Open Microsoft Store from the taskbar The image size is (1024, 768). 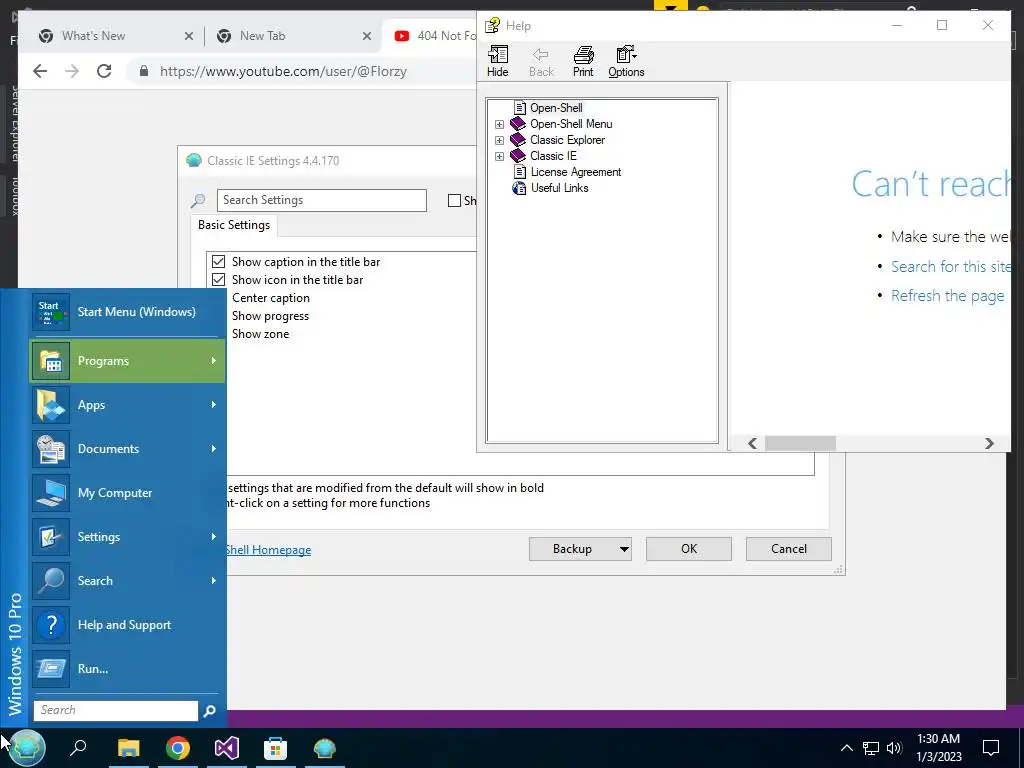276,748
